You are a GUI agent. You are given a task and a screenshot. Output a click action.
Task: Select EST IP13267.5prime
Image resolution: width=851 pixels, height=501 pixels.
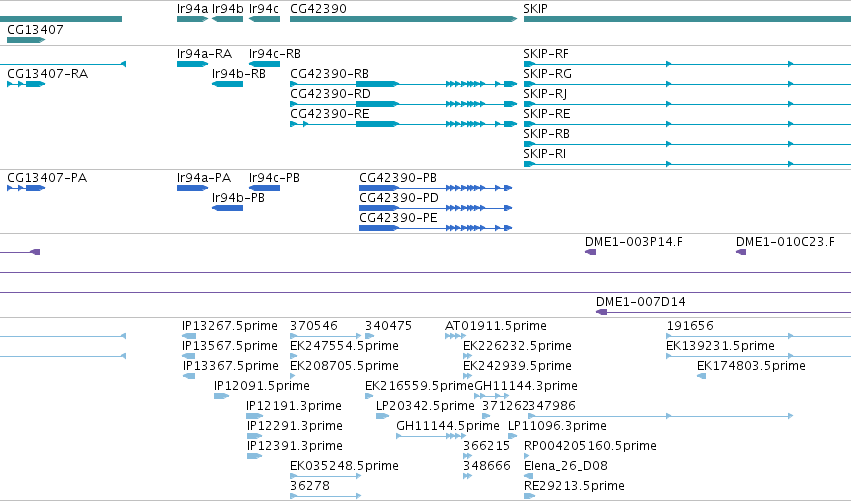(189, 337)
